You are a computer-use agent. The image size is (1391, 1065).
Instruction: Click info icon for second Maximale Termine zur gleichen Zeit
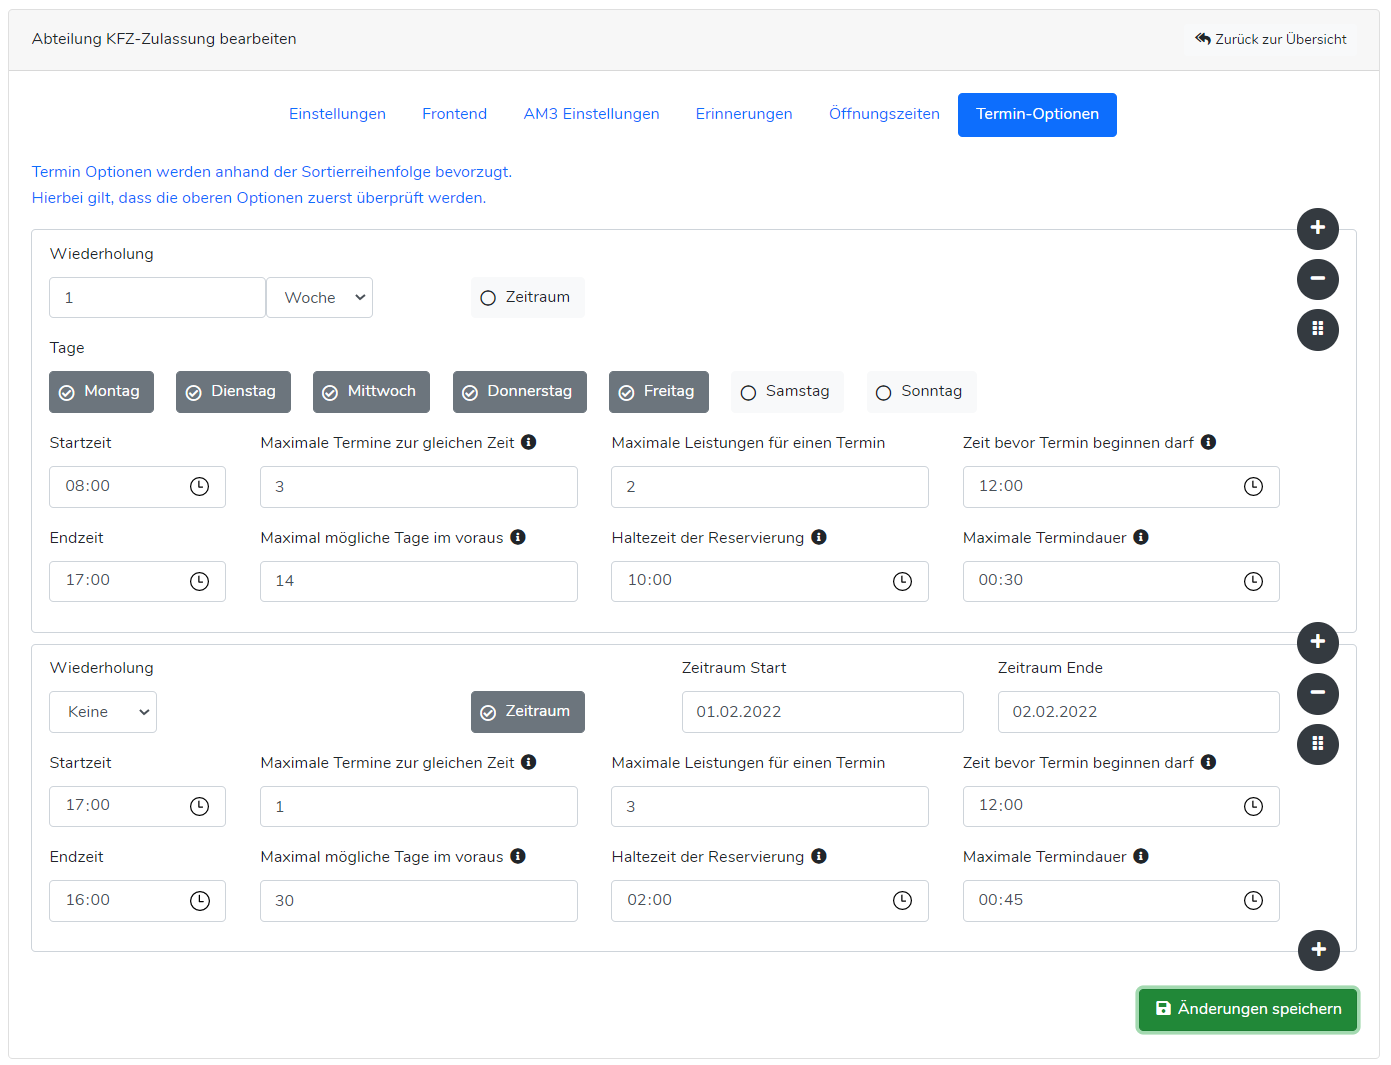(529, 762)
